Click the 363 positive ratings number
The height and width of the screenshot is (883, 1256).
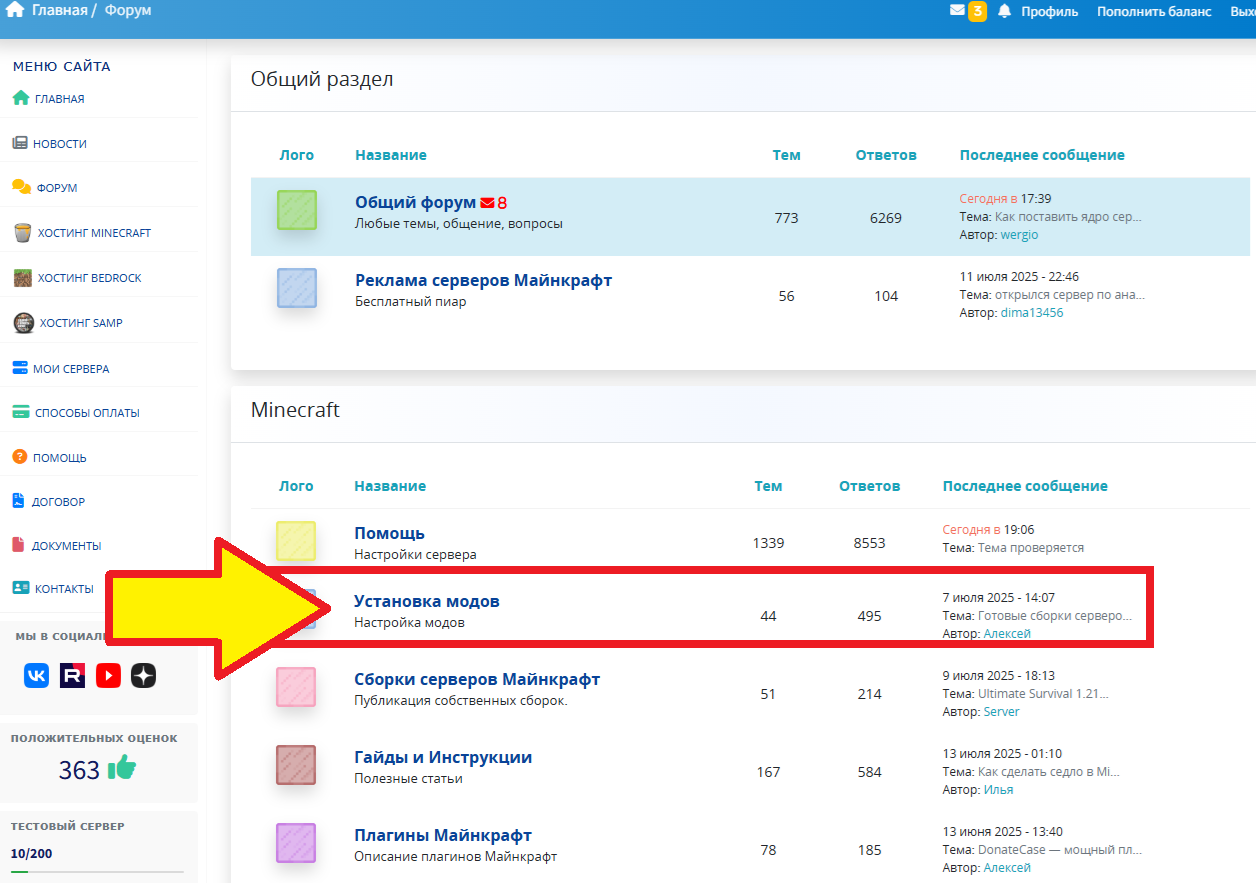pos(79,770)
